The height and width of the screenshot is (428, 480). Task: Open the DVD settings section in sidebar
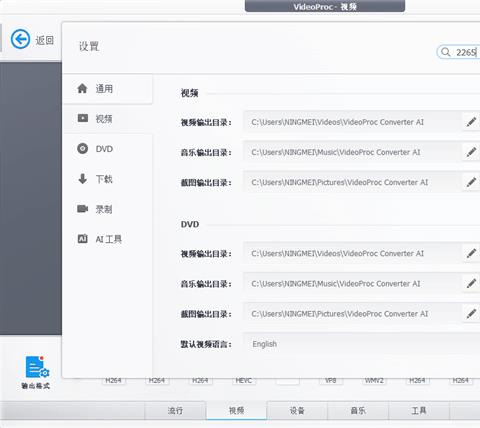(x=107, y=149)
